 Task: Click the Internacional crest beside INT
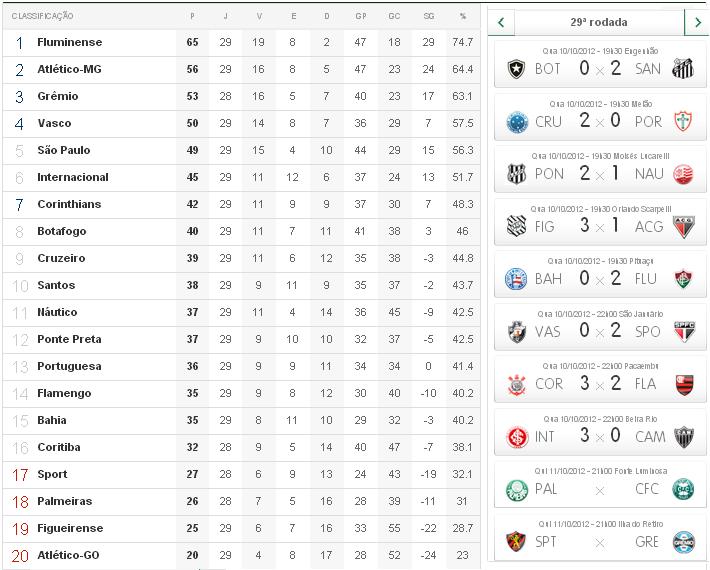coord(517,436)
